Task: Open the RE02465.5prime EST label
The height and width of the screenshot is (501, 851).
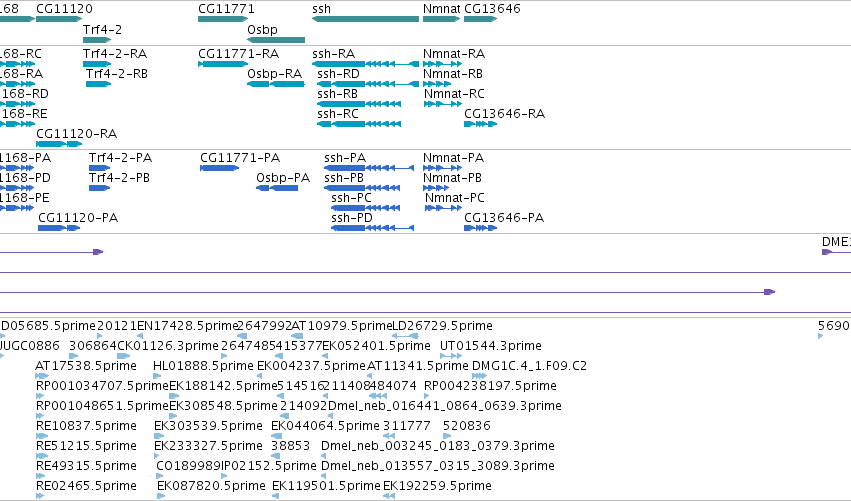Action: (86, 486)
